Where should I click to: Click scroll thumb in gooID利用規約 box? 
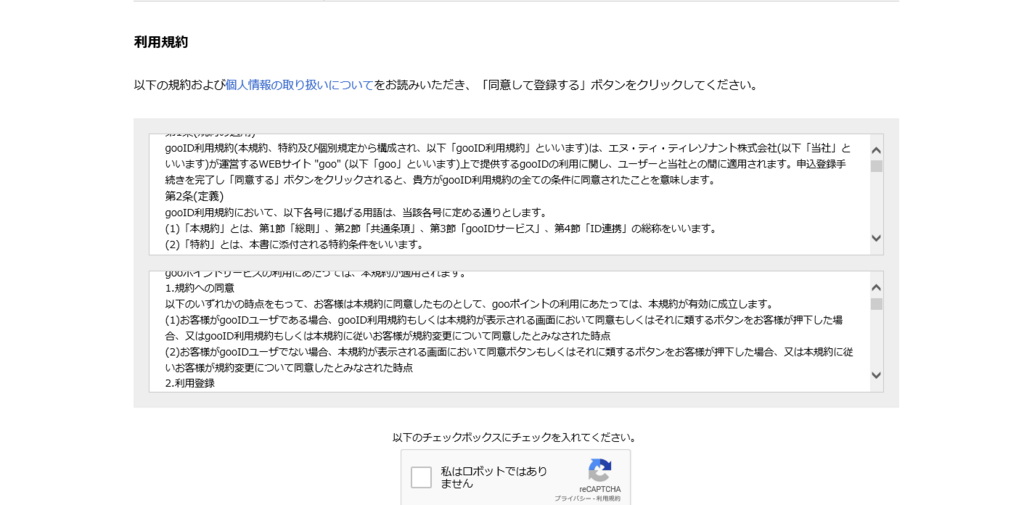pos(876,166)
